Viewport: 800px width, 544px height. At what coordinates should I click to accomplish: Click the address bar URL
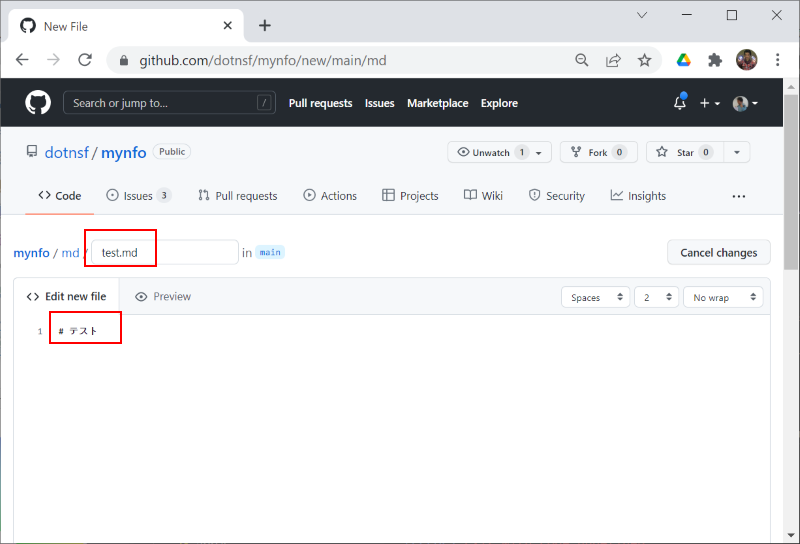tap(263, 61)
